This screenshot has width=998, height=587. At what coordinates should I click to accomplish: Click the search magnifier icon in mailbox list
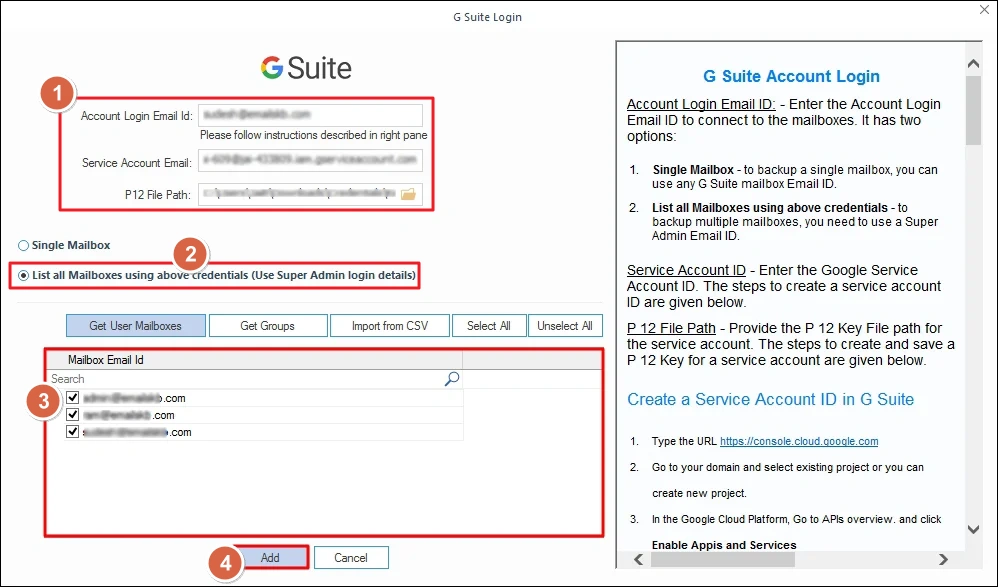(452, 379)
